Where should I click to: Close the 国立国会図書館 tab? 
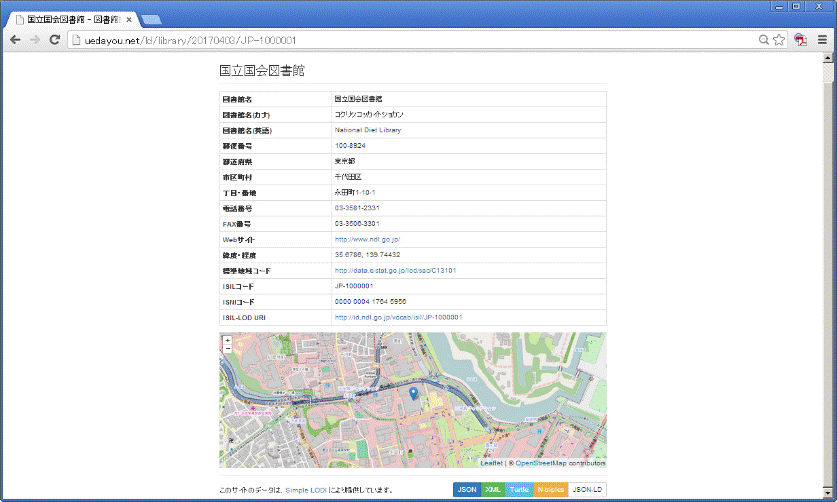[129, 20]
